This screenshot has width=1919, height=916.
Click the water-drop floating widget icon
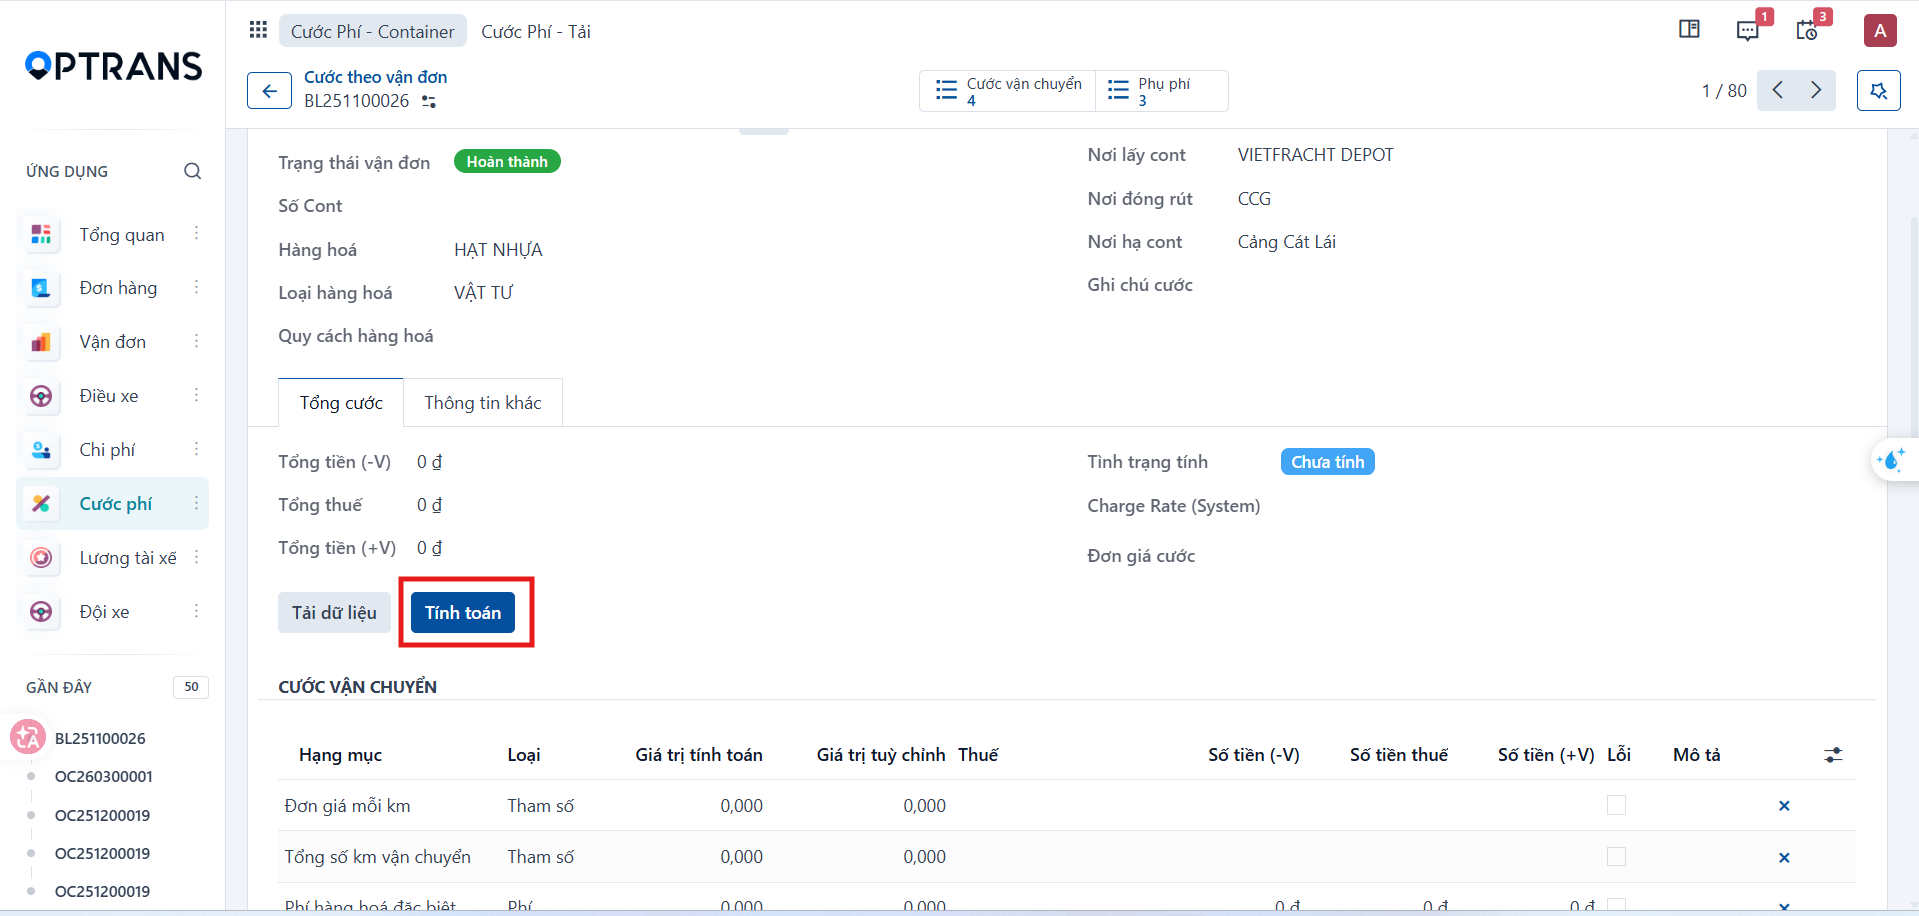[x=1890, y=460]
